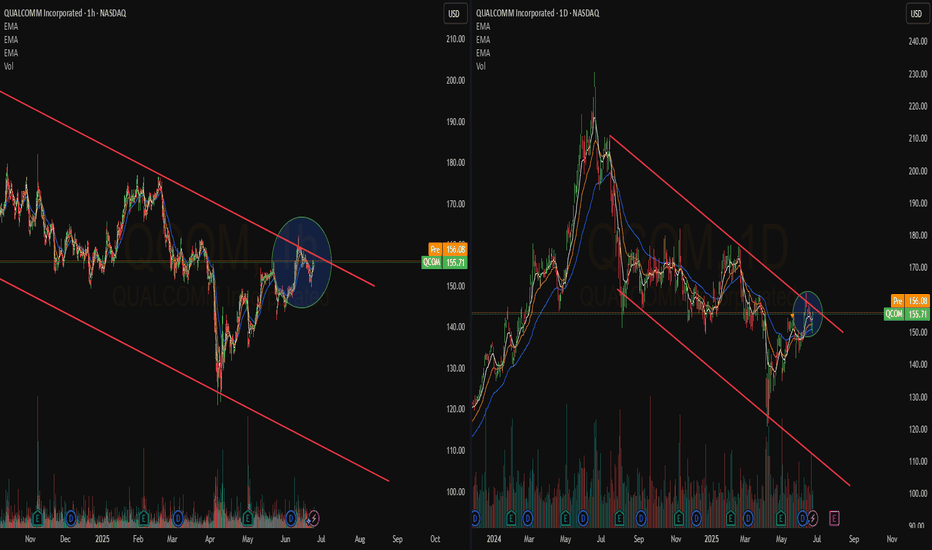Image resolution: width=932 pixels, height=550 pixels.
Task: Open the March dividend marker on 1h chart
Action: pyautogui.click(x=178, y=518)
